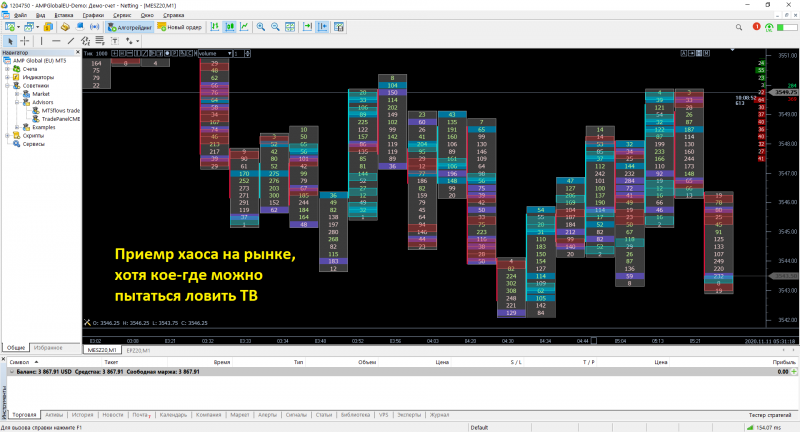Screen dimensions: 800x432
Task: Select the equidistant channel tool
Action: tap(85, 41)
